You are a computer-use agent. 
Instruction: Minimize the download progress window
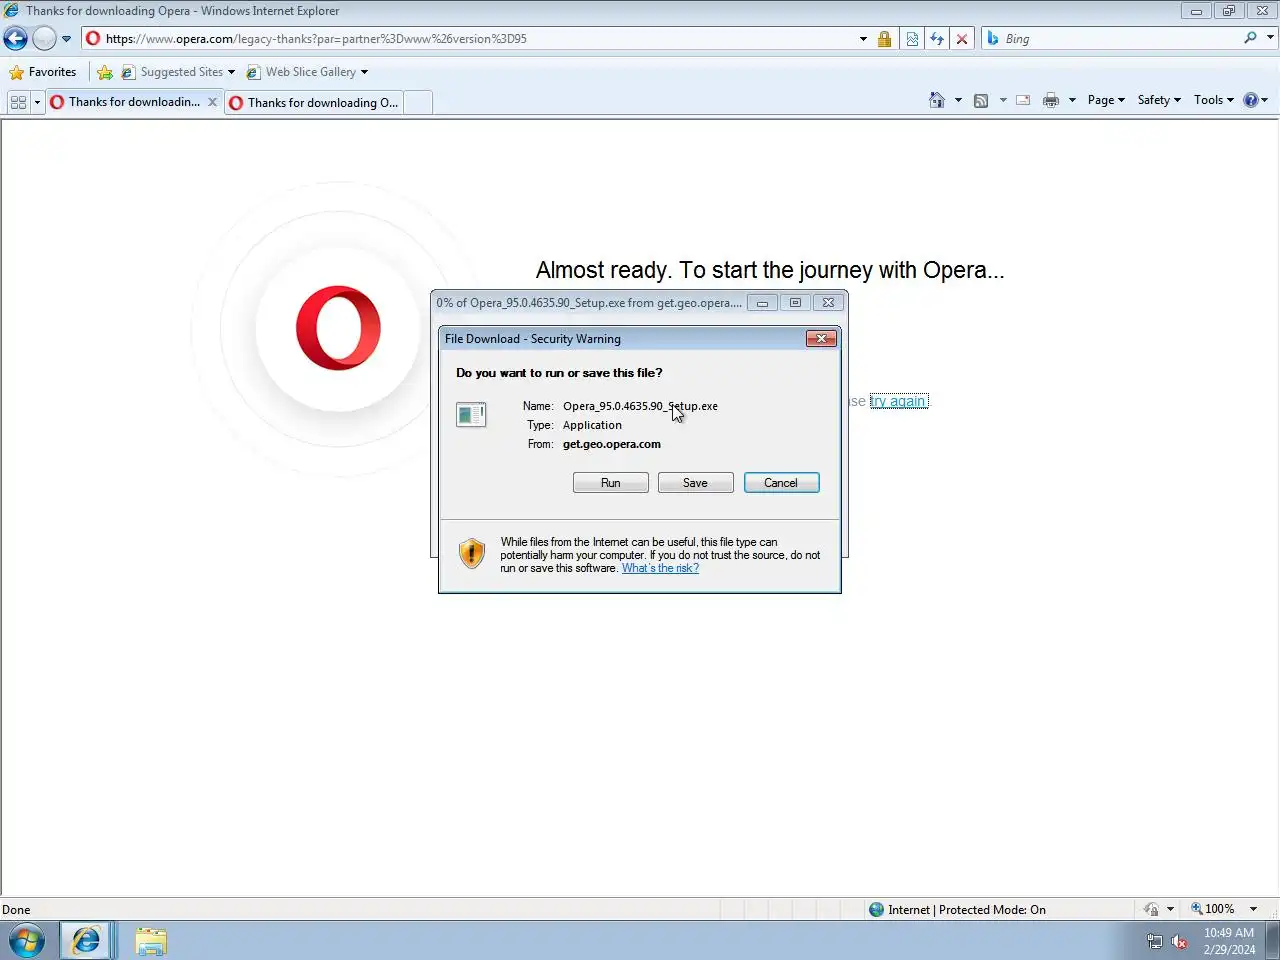point(762,303)
